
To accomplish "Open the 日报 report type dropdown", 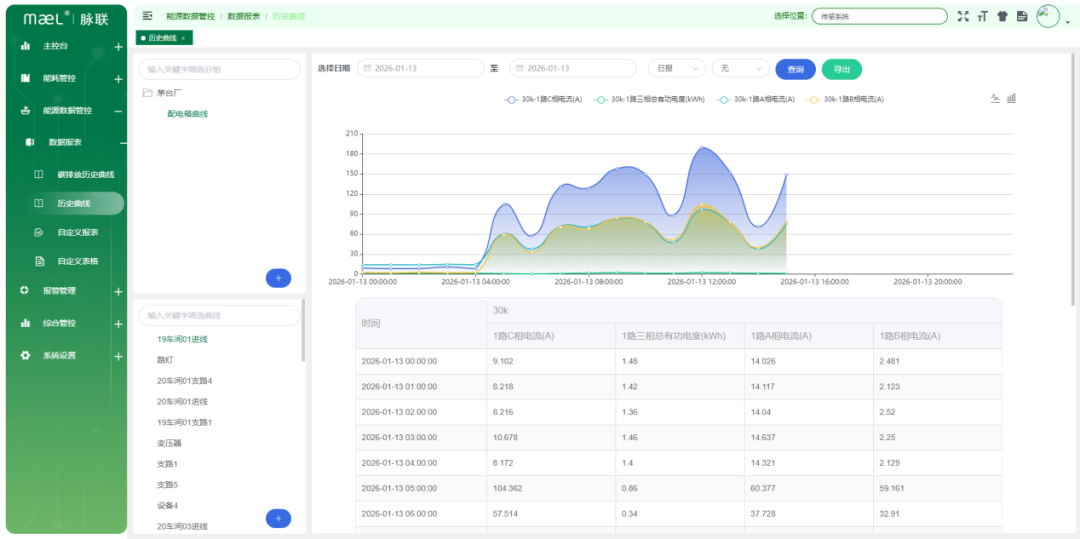I will pos(677,68).
